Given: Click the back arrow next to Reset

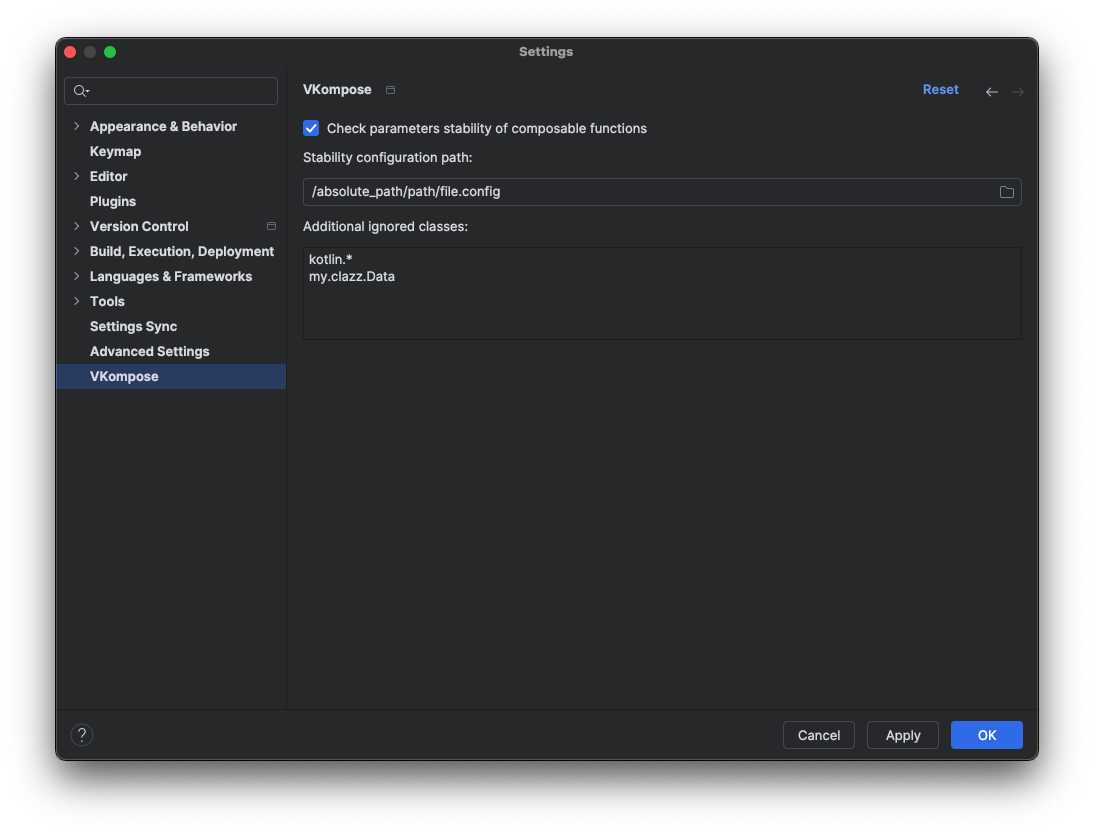Looking at the screenshot, I should [991, 91].
